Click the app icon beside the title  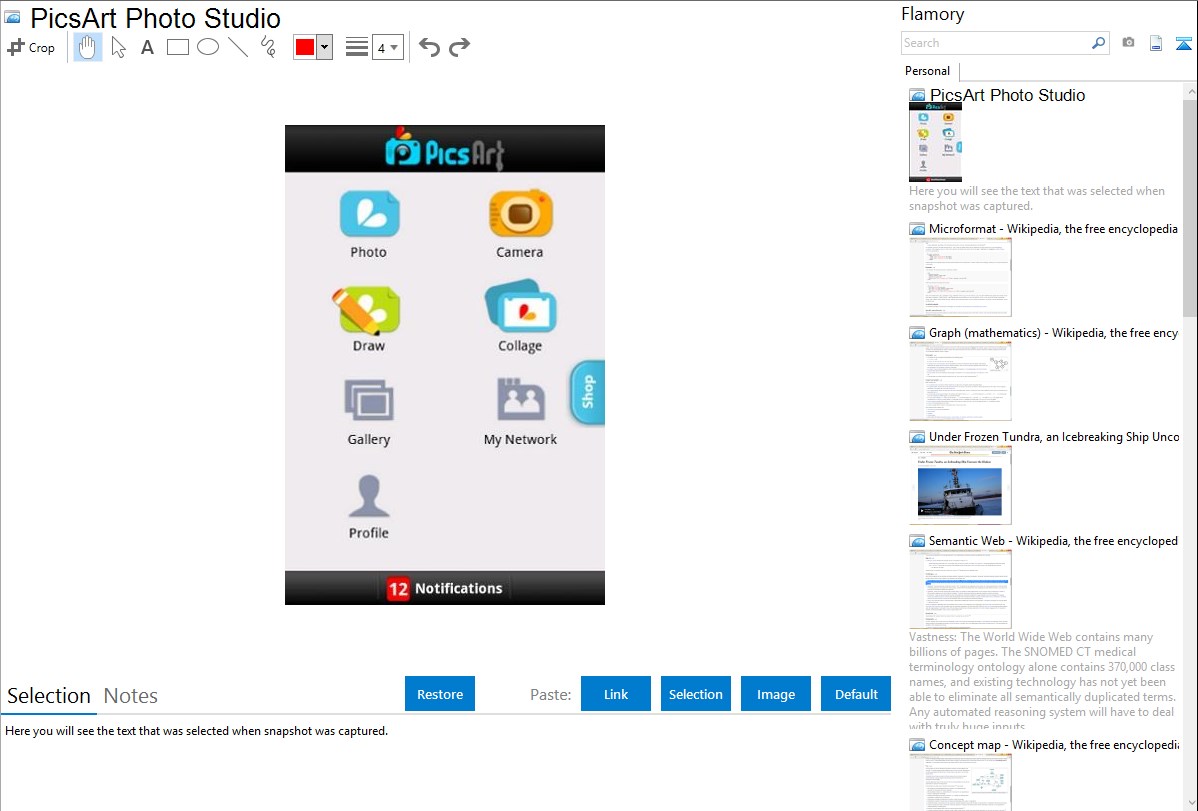coord(13,17)
